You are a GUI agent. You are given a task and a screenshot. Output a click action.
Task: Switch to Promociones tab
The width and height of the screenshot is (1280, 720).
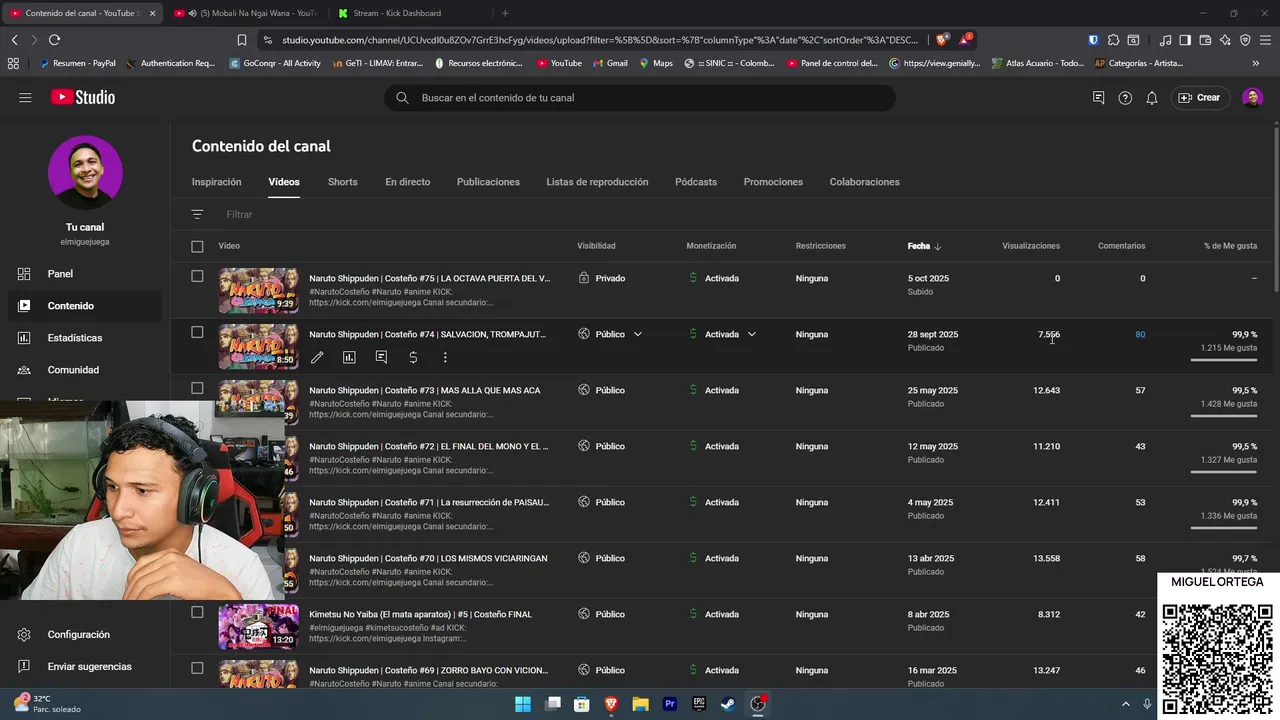click(x=773, y=182)
